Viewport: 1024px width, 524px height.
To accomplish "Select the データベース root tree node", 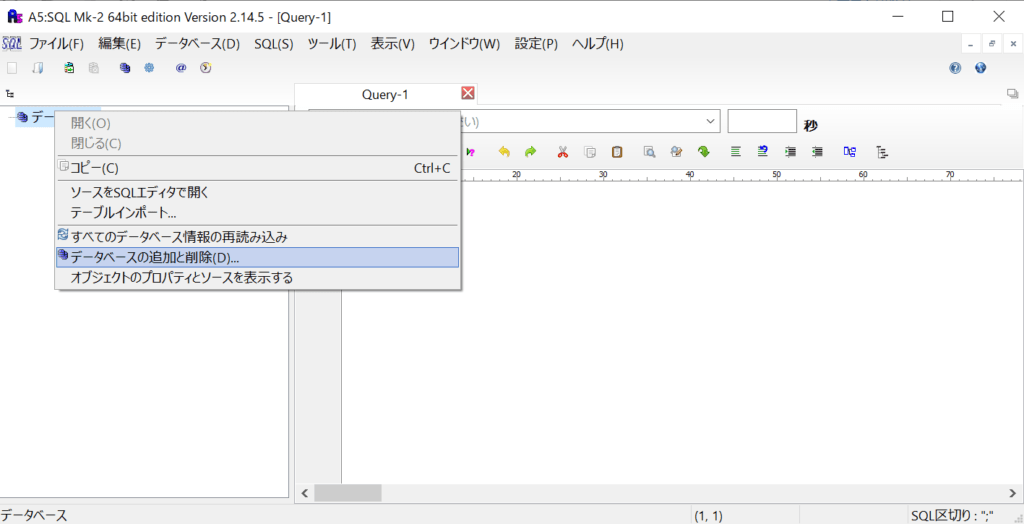I will point(36,118).
